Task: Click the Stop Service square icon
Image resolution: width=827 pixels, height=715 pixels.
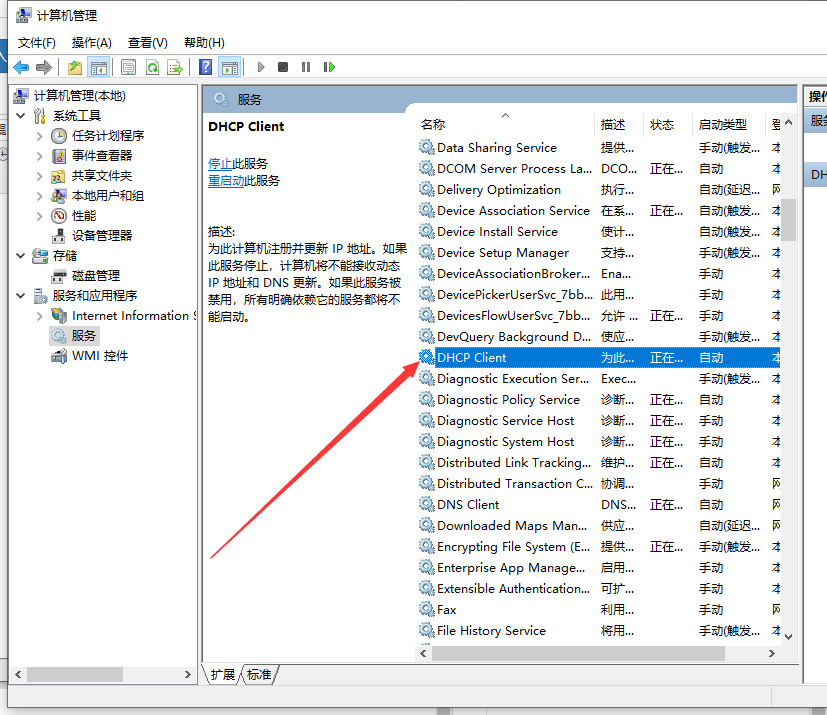Action: [283, 68]
